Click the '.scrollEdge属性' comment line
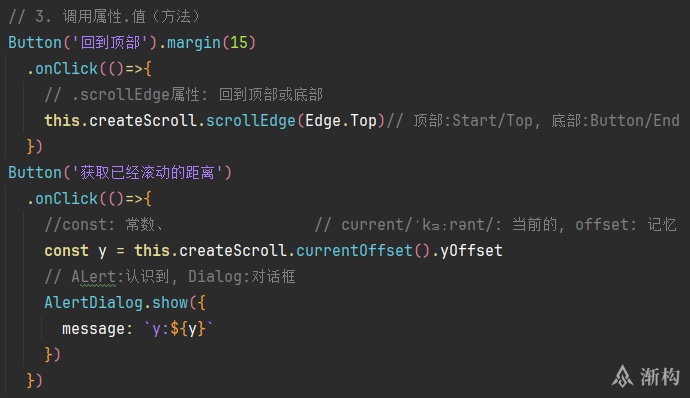The height and width of the screenshot is (398, 690). [x=184, y=95]
